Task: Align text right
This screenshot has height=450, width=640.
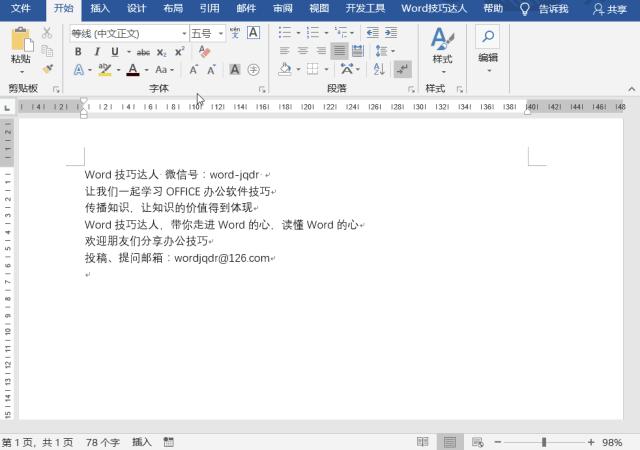Action: [x=321, y=51]
